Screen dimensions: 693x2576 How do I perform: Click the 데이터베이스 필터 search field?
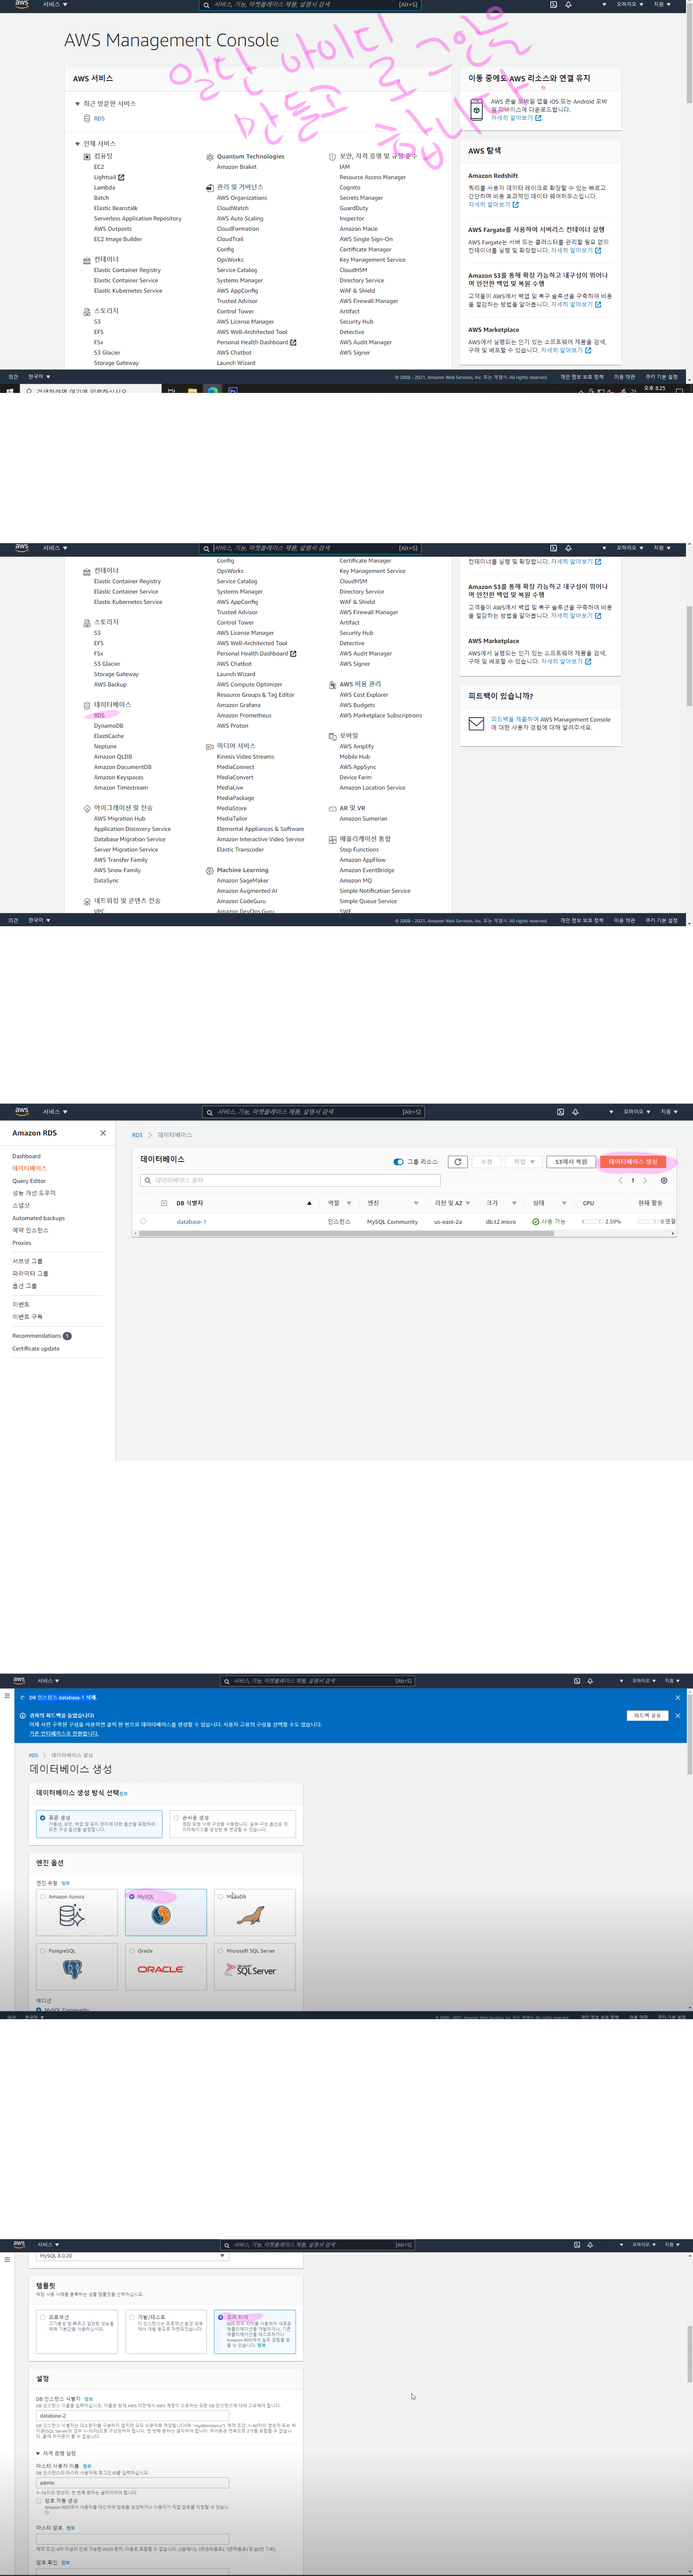click(x=290, y=1181)
